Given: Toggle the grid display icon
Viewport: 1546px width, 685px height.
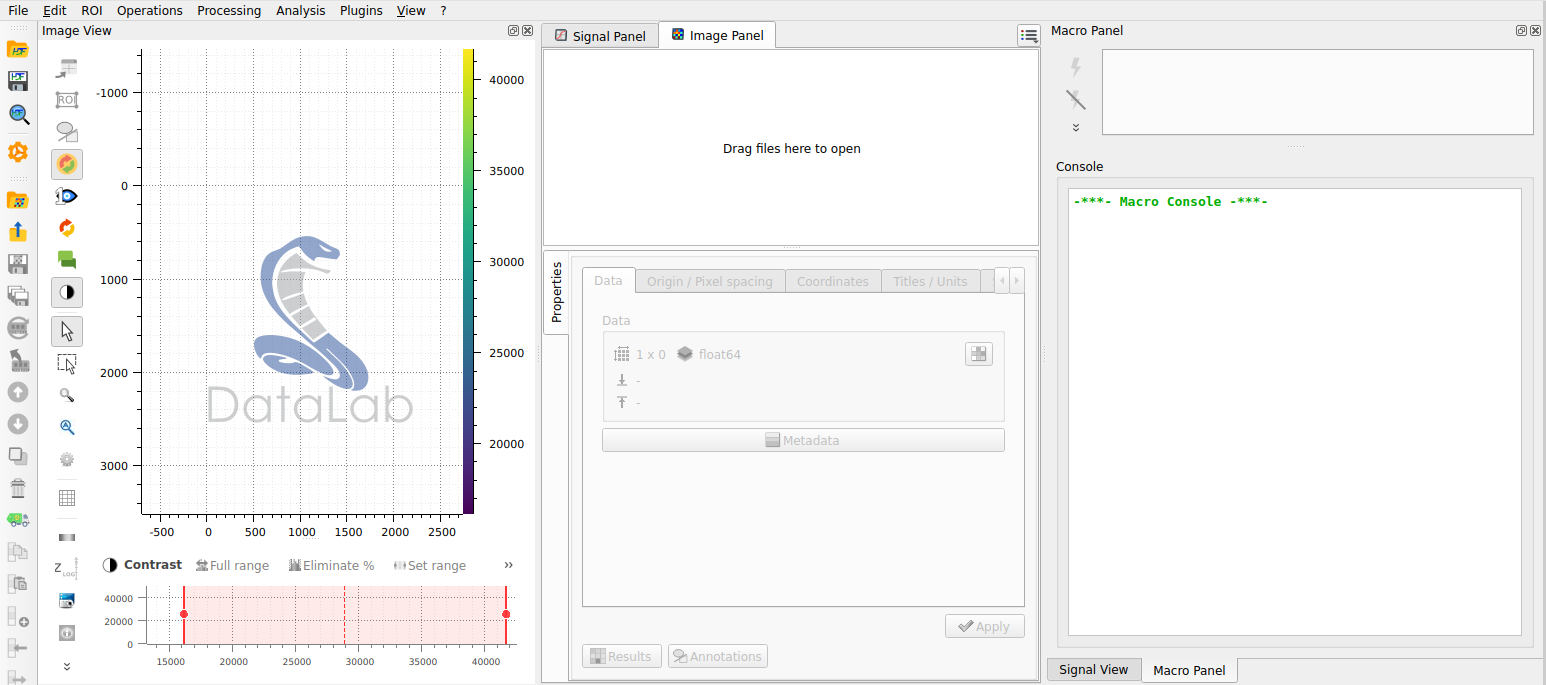Looking at the screenshot, I should tap(67, 498).
